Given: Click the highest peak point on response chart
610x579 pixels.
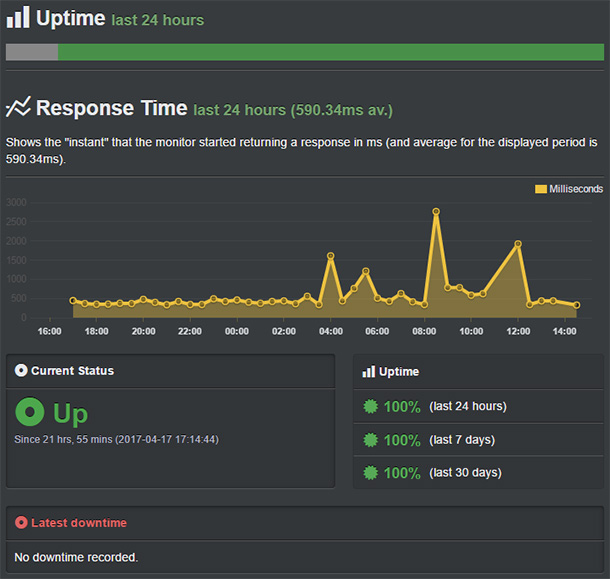Looking at the screenshot, I should [x=436, y=212].
